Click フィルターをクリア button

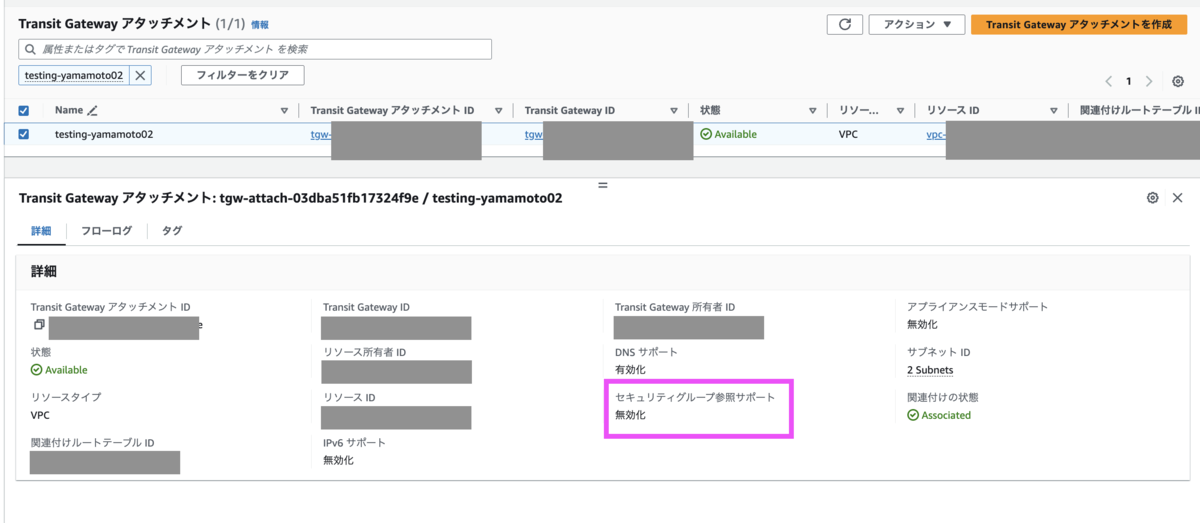(x=243, y=75)
